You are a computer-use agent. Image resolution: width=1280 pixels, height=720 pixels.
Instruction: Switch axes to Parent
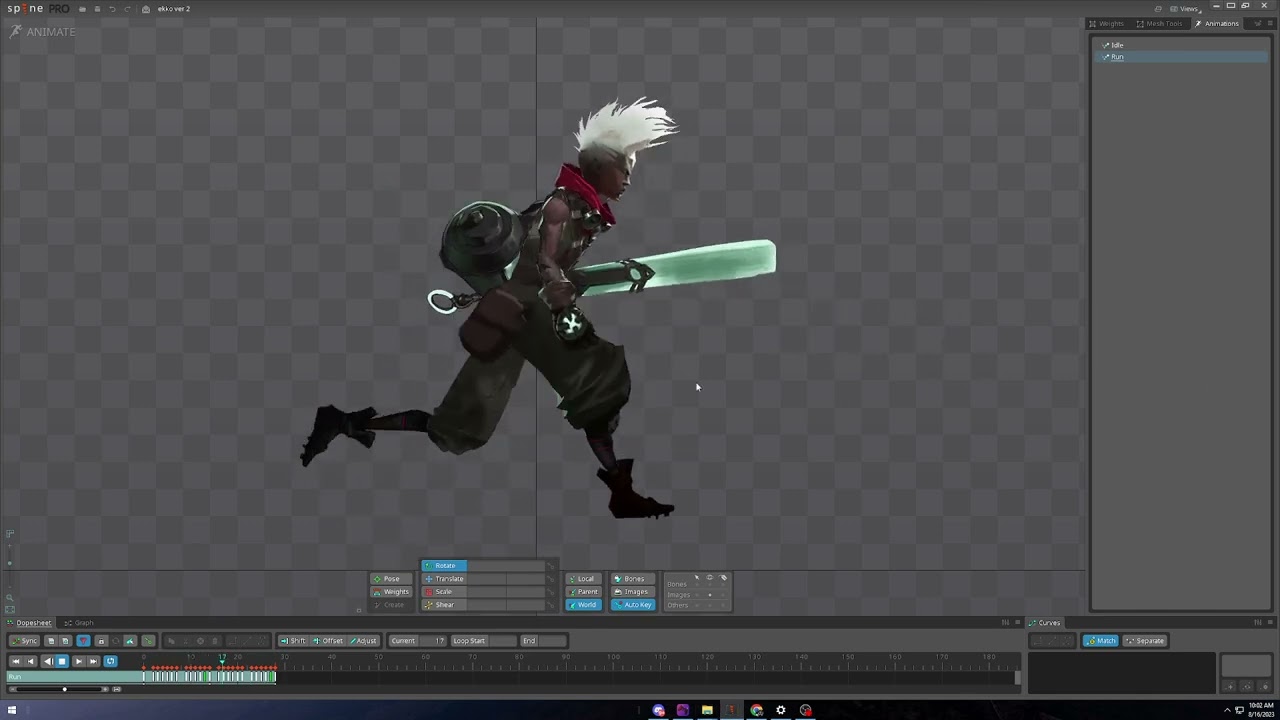coord(585,592)
